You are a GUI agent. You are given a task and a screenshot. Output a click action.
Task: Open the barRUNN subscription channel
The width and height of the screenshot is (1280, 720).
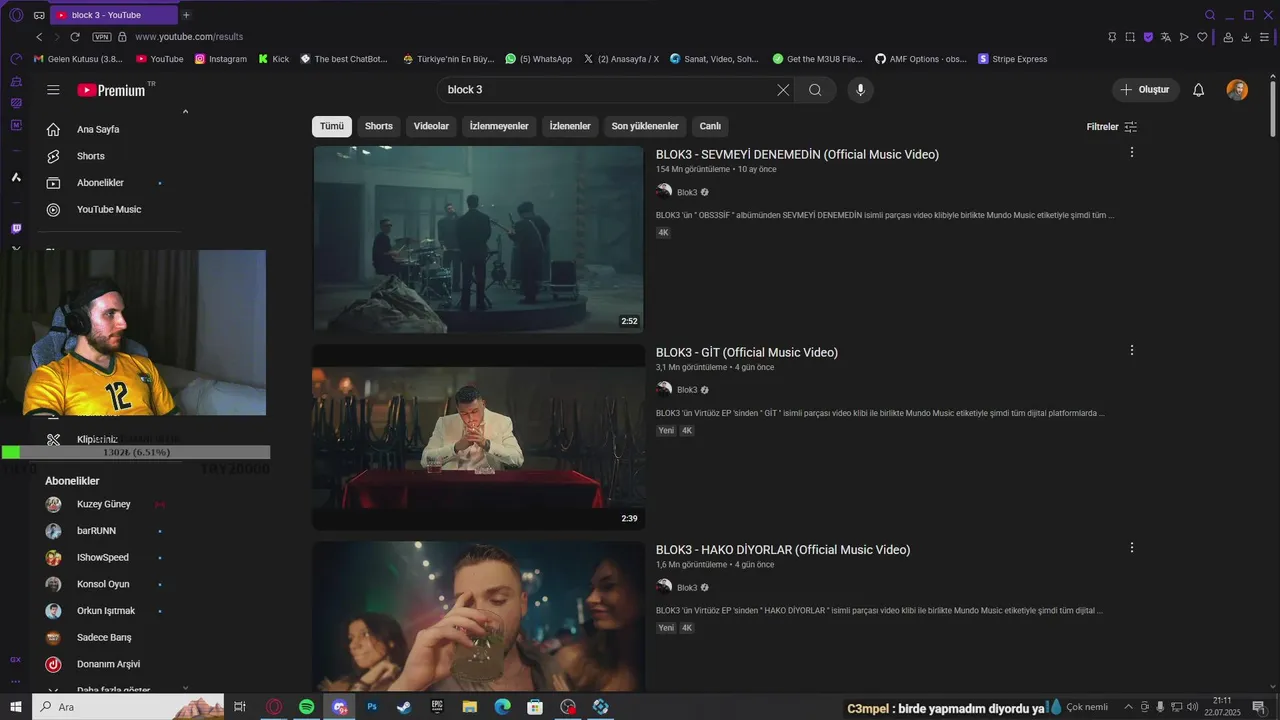tap(97, 531)
